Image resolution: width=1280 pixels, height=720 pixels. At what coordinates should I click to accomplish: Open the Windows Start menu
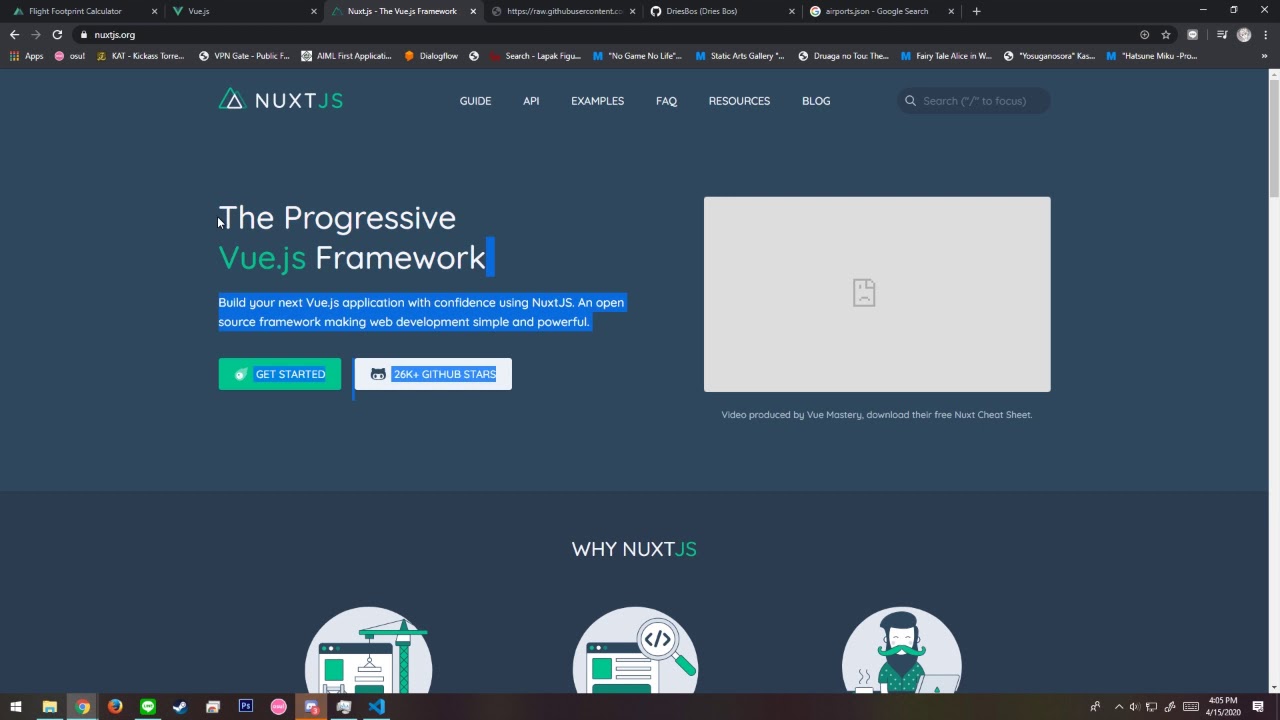16,707
